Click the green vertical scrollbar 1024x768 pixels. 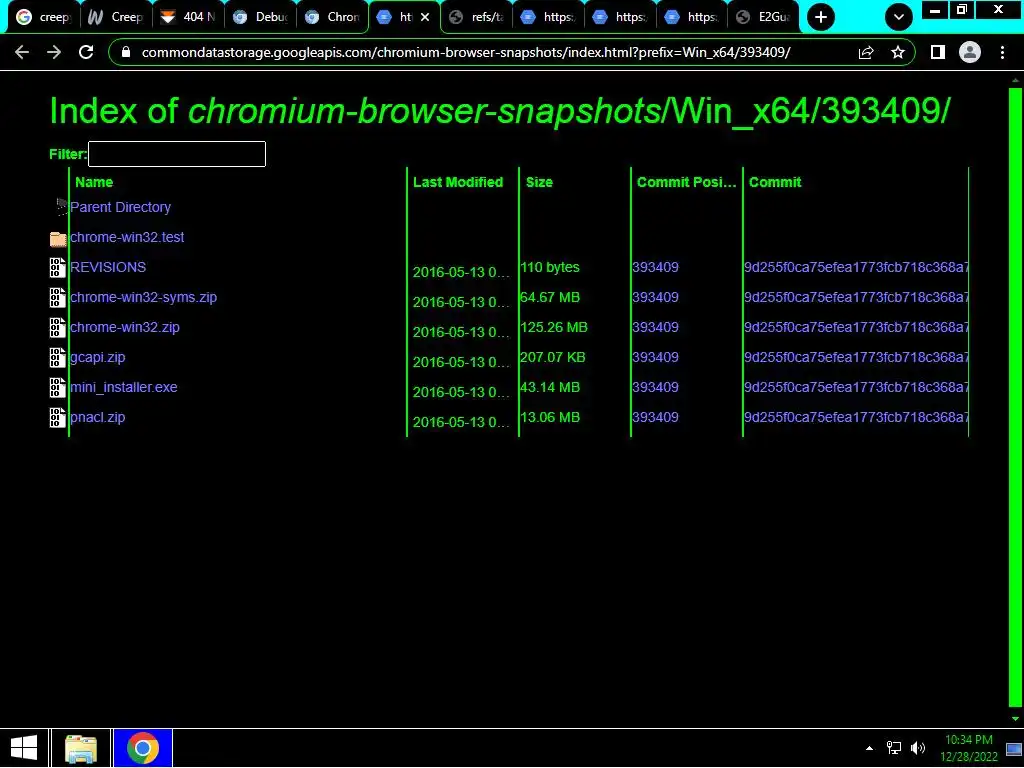[x=1016, y=398]
